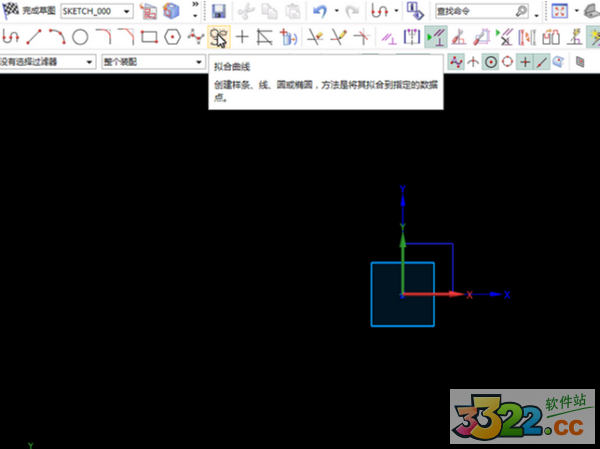
Task: Select the Polygon hexagon tool
Action: (172, 38)
